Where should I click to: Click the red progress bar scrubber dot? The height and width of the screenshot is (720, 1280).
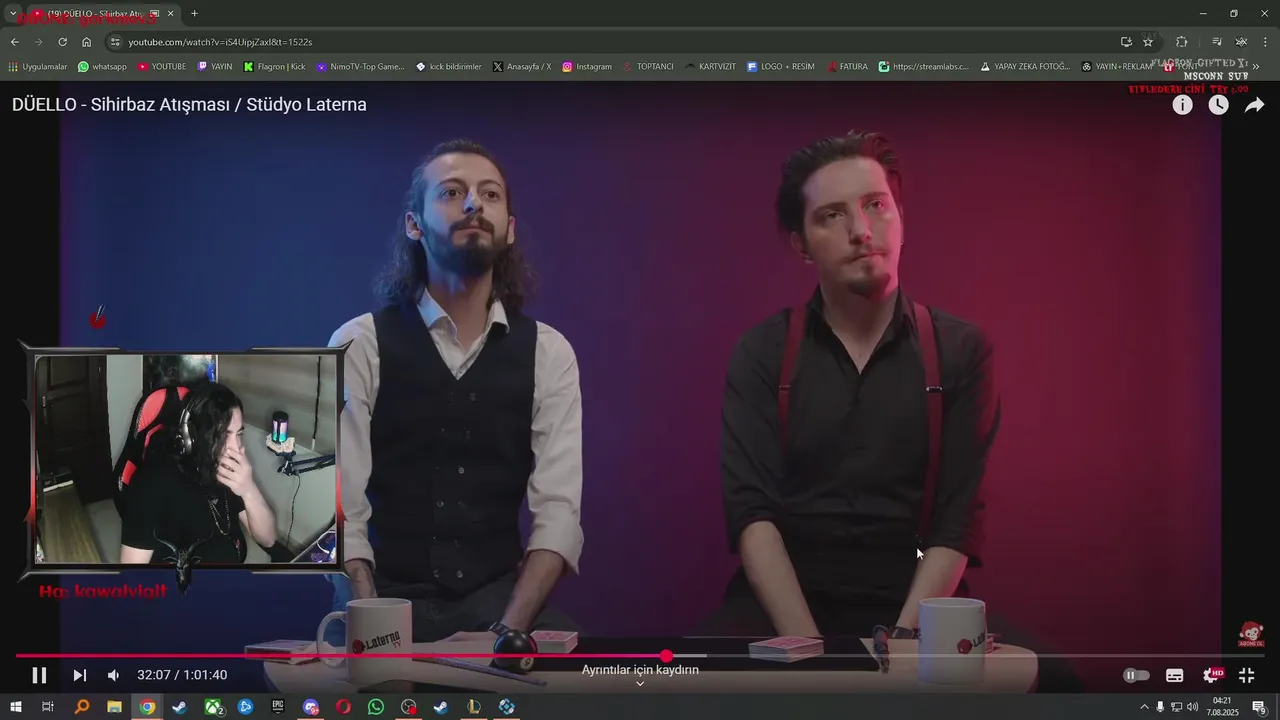click(667, 656)
